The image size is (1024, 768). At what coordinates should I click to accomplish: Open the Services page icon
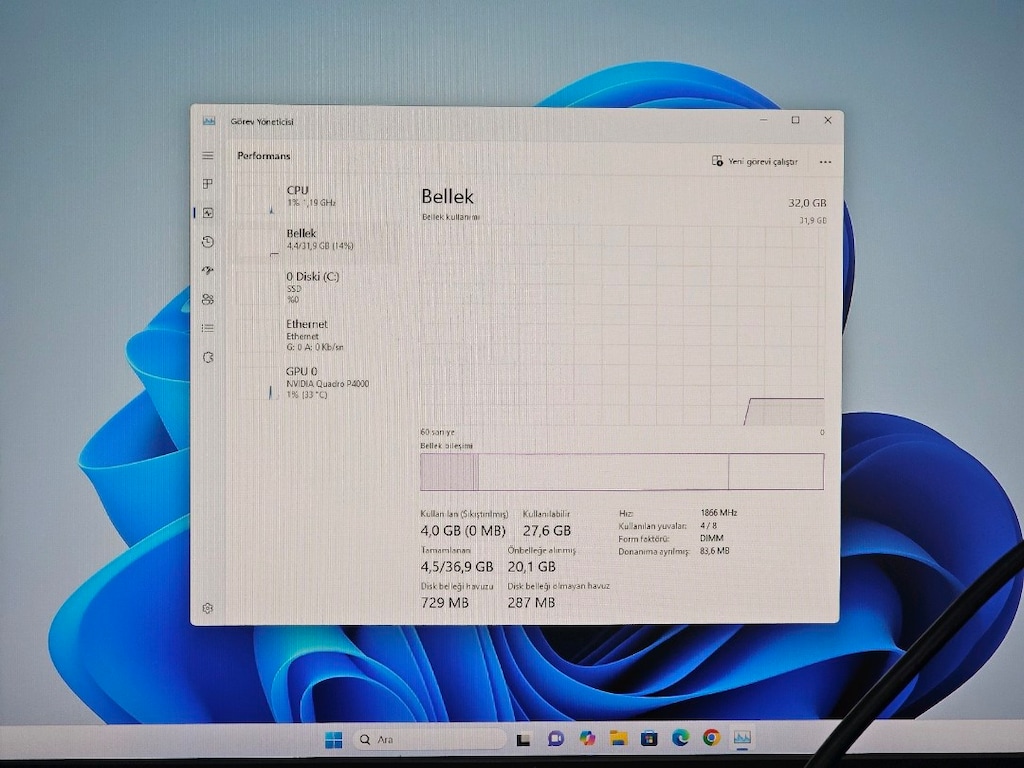(208, 357)
